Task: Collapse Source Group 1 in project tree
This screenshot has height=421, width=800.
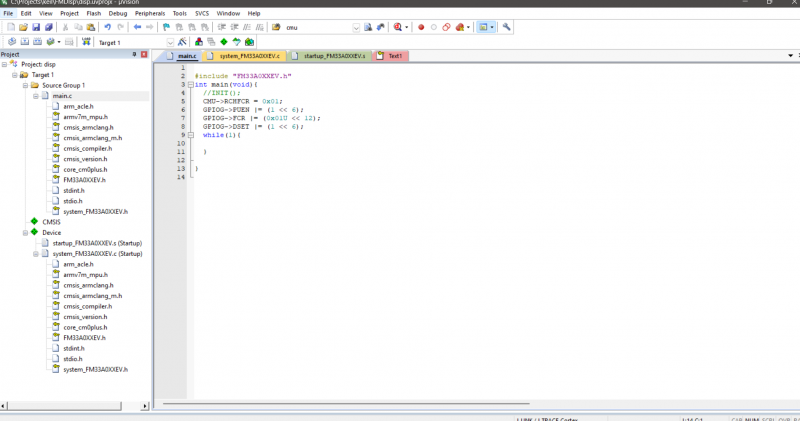Action: point(24,85)
